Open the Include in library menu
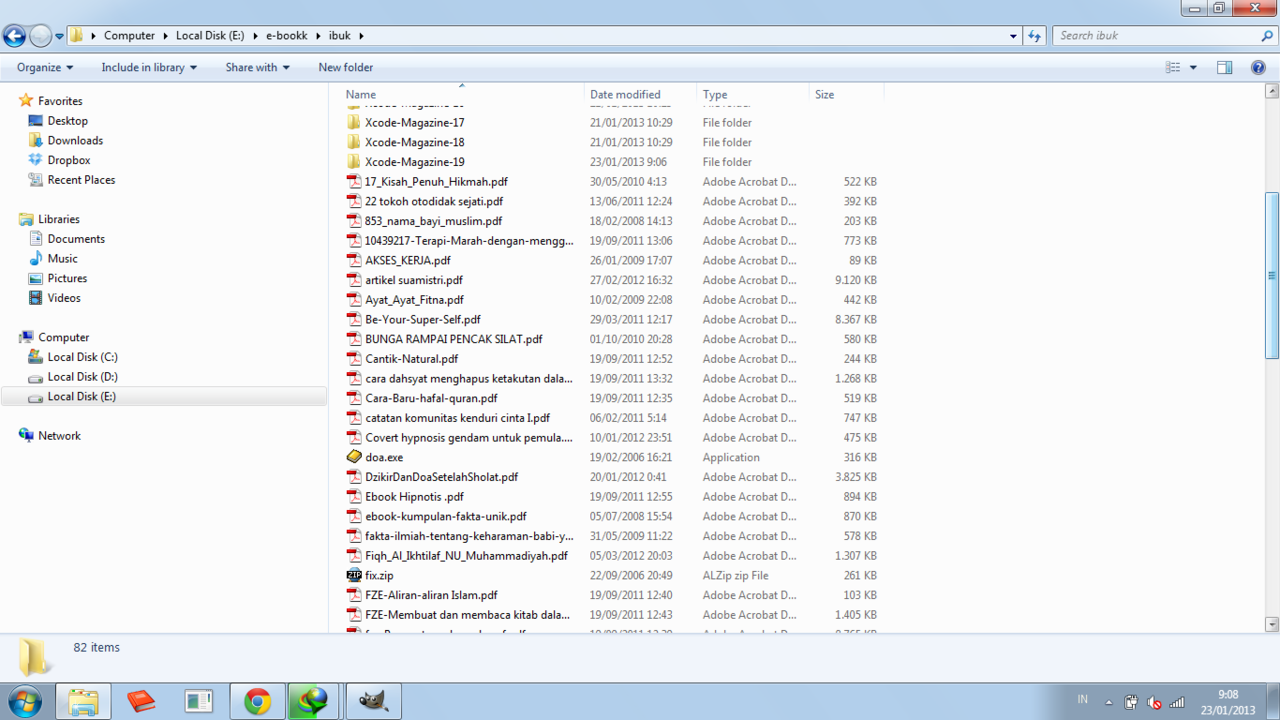This screenshot has width=1280, height=720. (149, 67)
